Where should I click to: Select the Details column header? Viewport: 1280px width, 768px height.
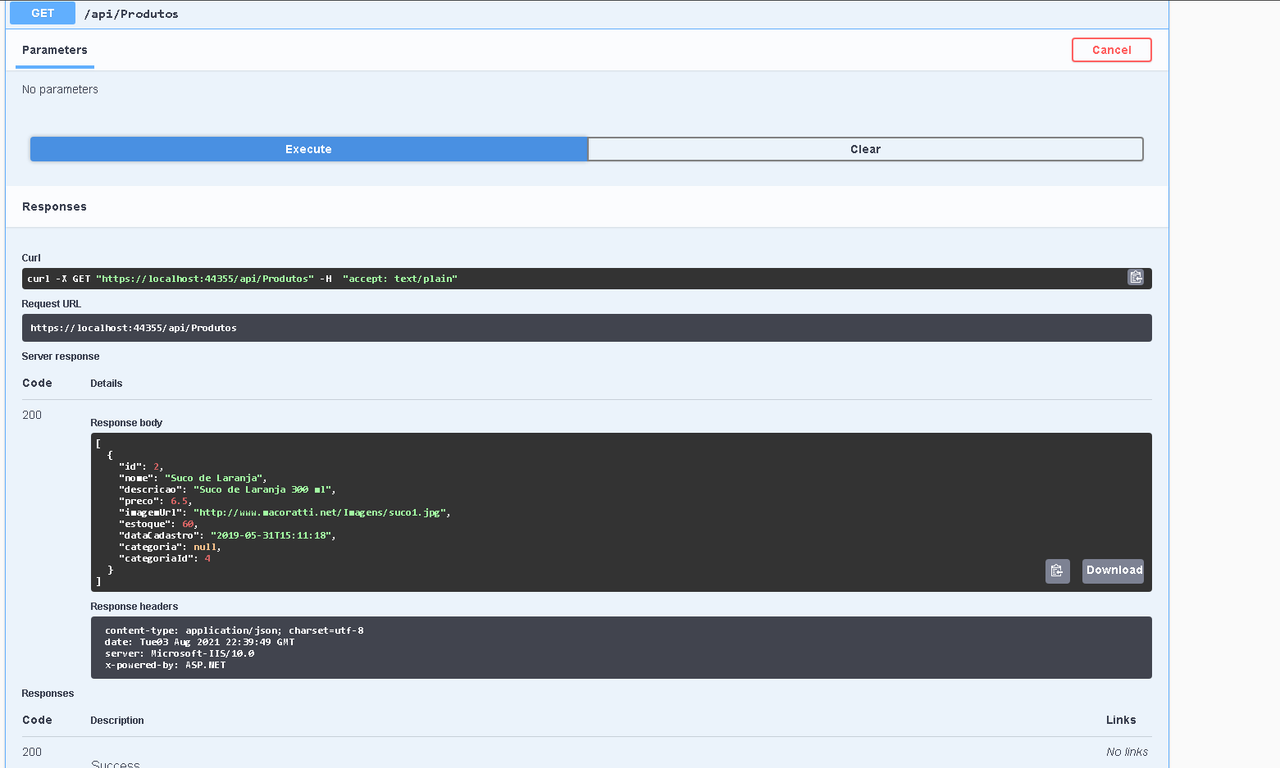(106, 382)
